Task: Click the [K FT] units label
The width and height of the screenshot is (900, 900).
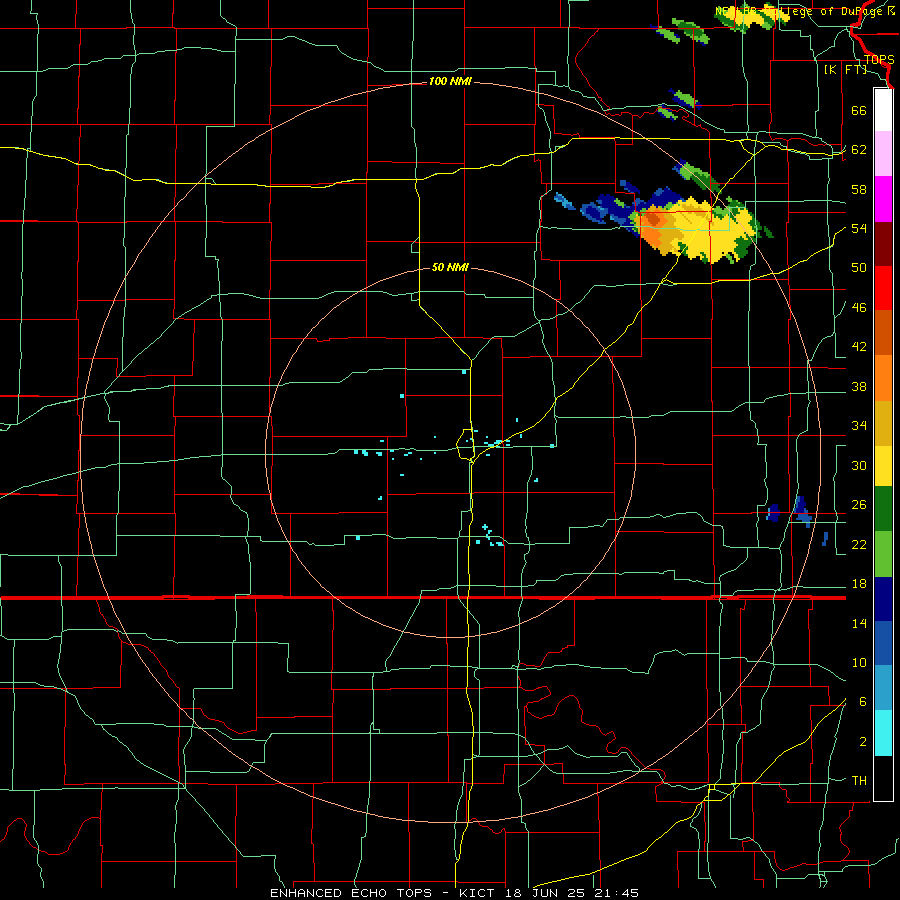Action: click(x=845, y=70)
